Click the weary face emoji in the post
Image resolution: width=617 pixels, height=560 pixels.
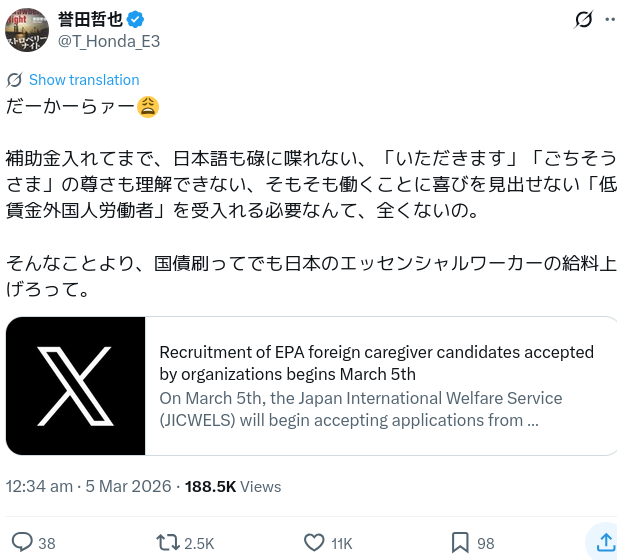(147, 107)
